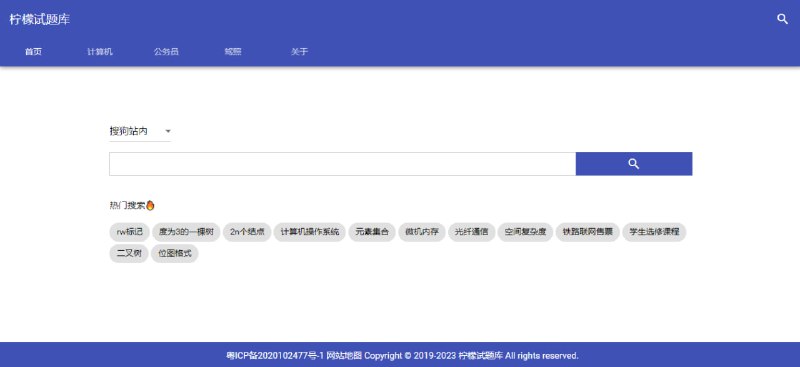
Task: Pick the 2n个结点 hot search tag
Action: 247,232
